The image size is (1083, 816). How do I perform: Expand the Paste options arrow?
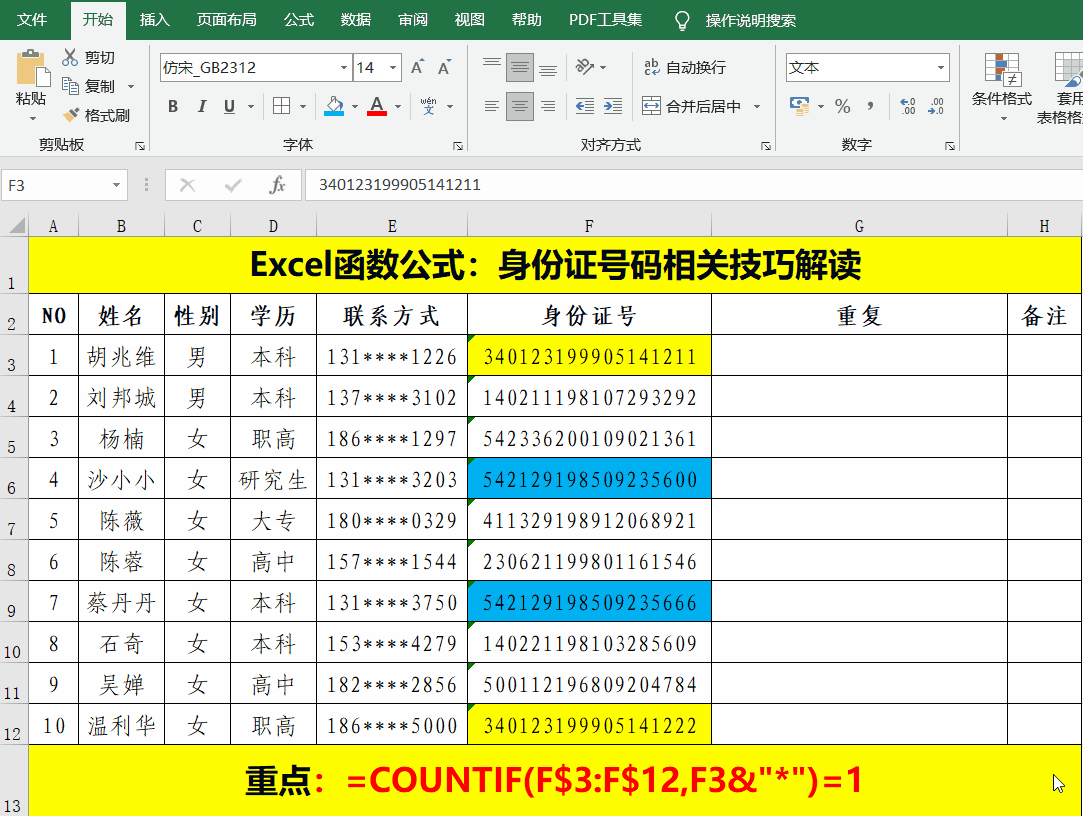pyautogui.click(x=32, y=118)
